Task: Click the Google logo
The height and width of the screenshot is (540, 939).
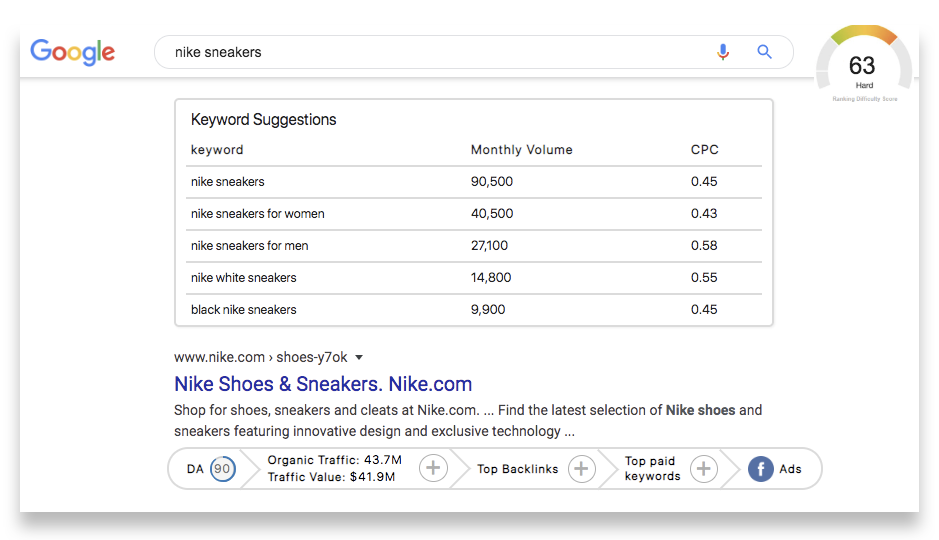Action: (72, 52)
